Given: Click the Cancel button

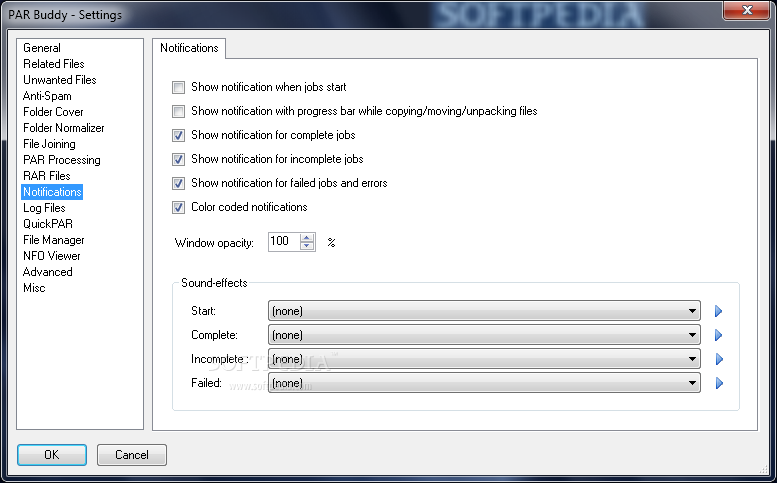Looking at the screenshot, I should coord(132,455).
